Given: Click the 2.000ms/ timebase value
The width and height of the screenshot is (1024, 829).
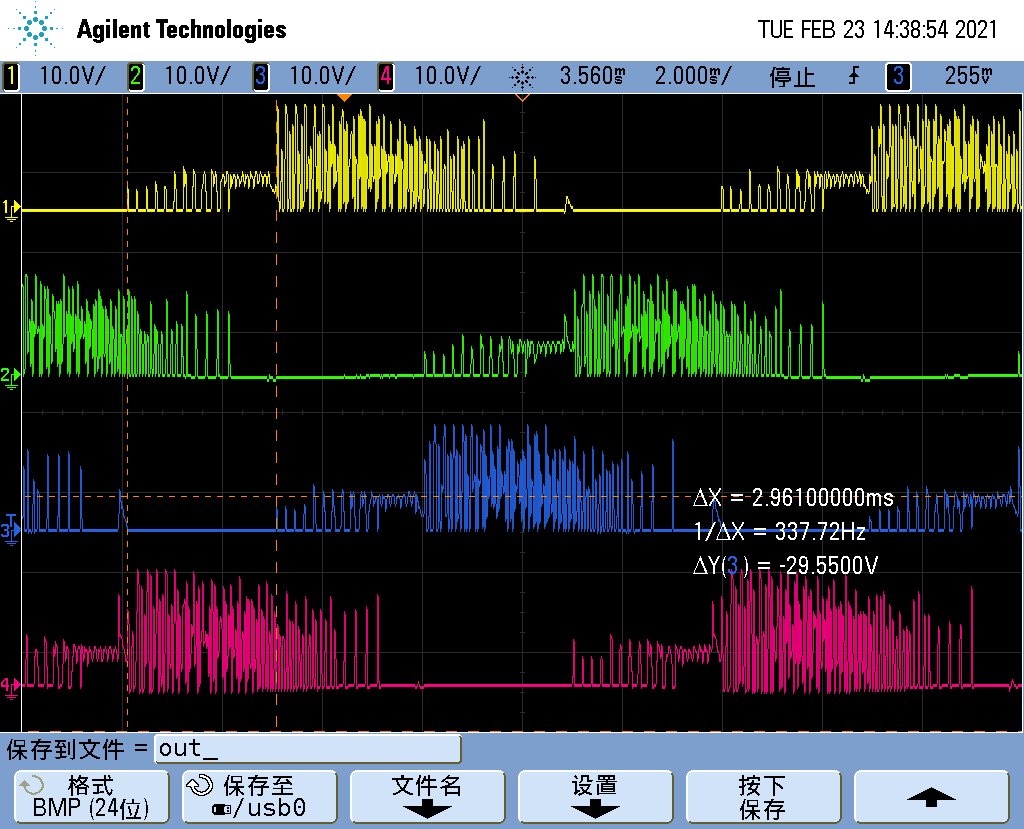Looking at the screenshot, I should [x=693, y=76].
